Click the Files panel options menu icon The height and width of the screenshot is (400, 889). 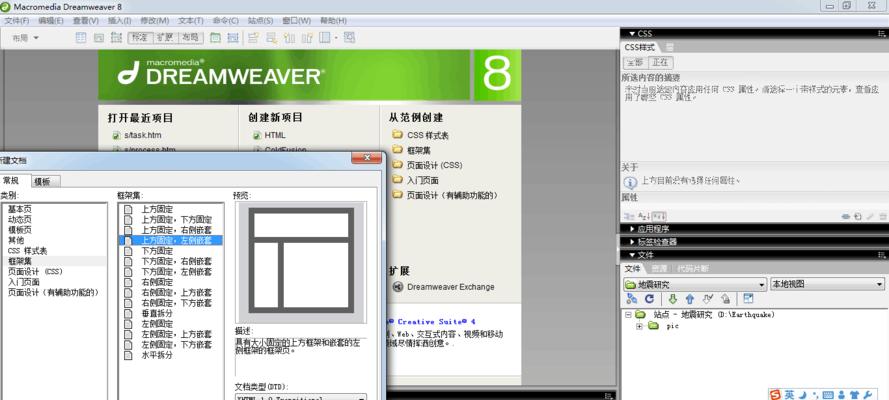coord(882,256)
